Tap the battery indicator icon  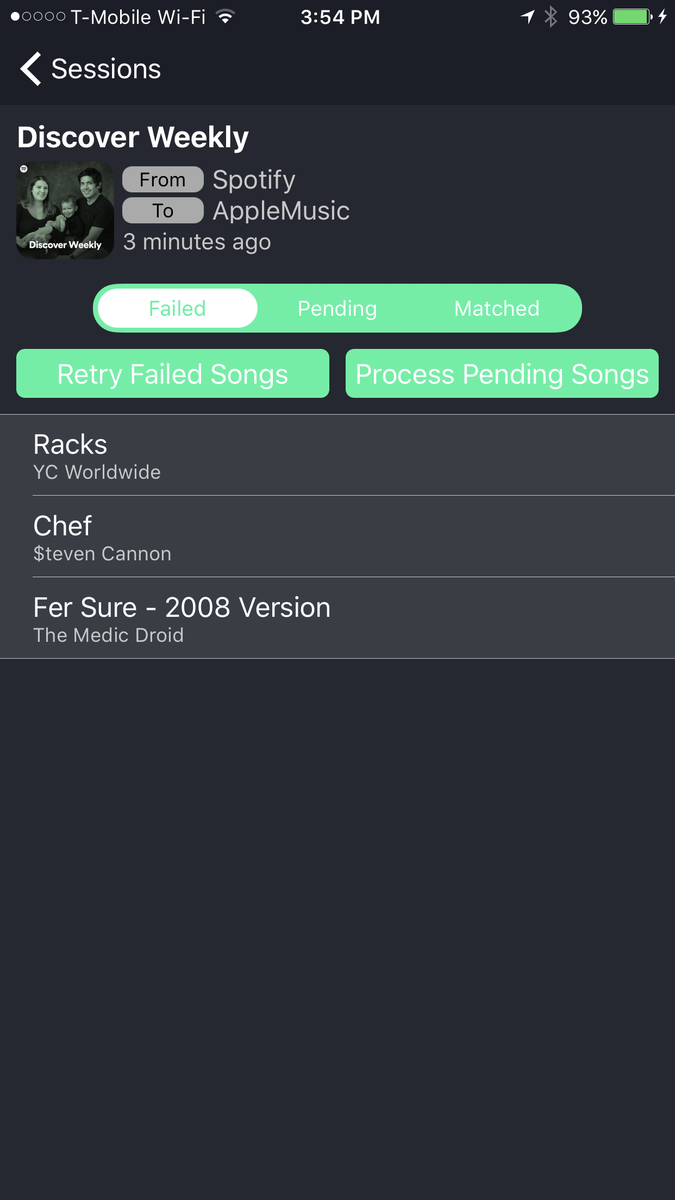coord(631,17)
